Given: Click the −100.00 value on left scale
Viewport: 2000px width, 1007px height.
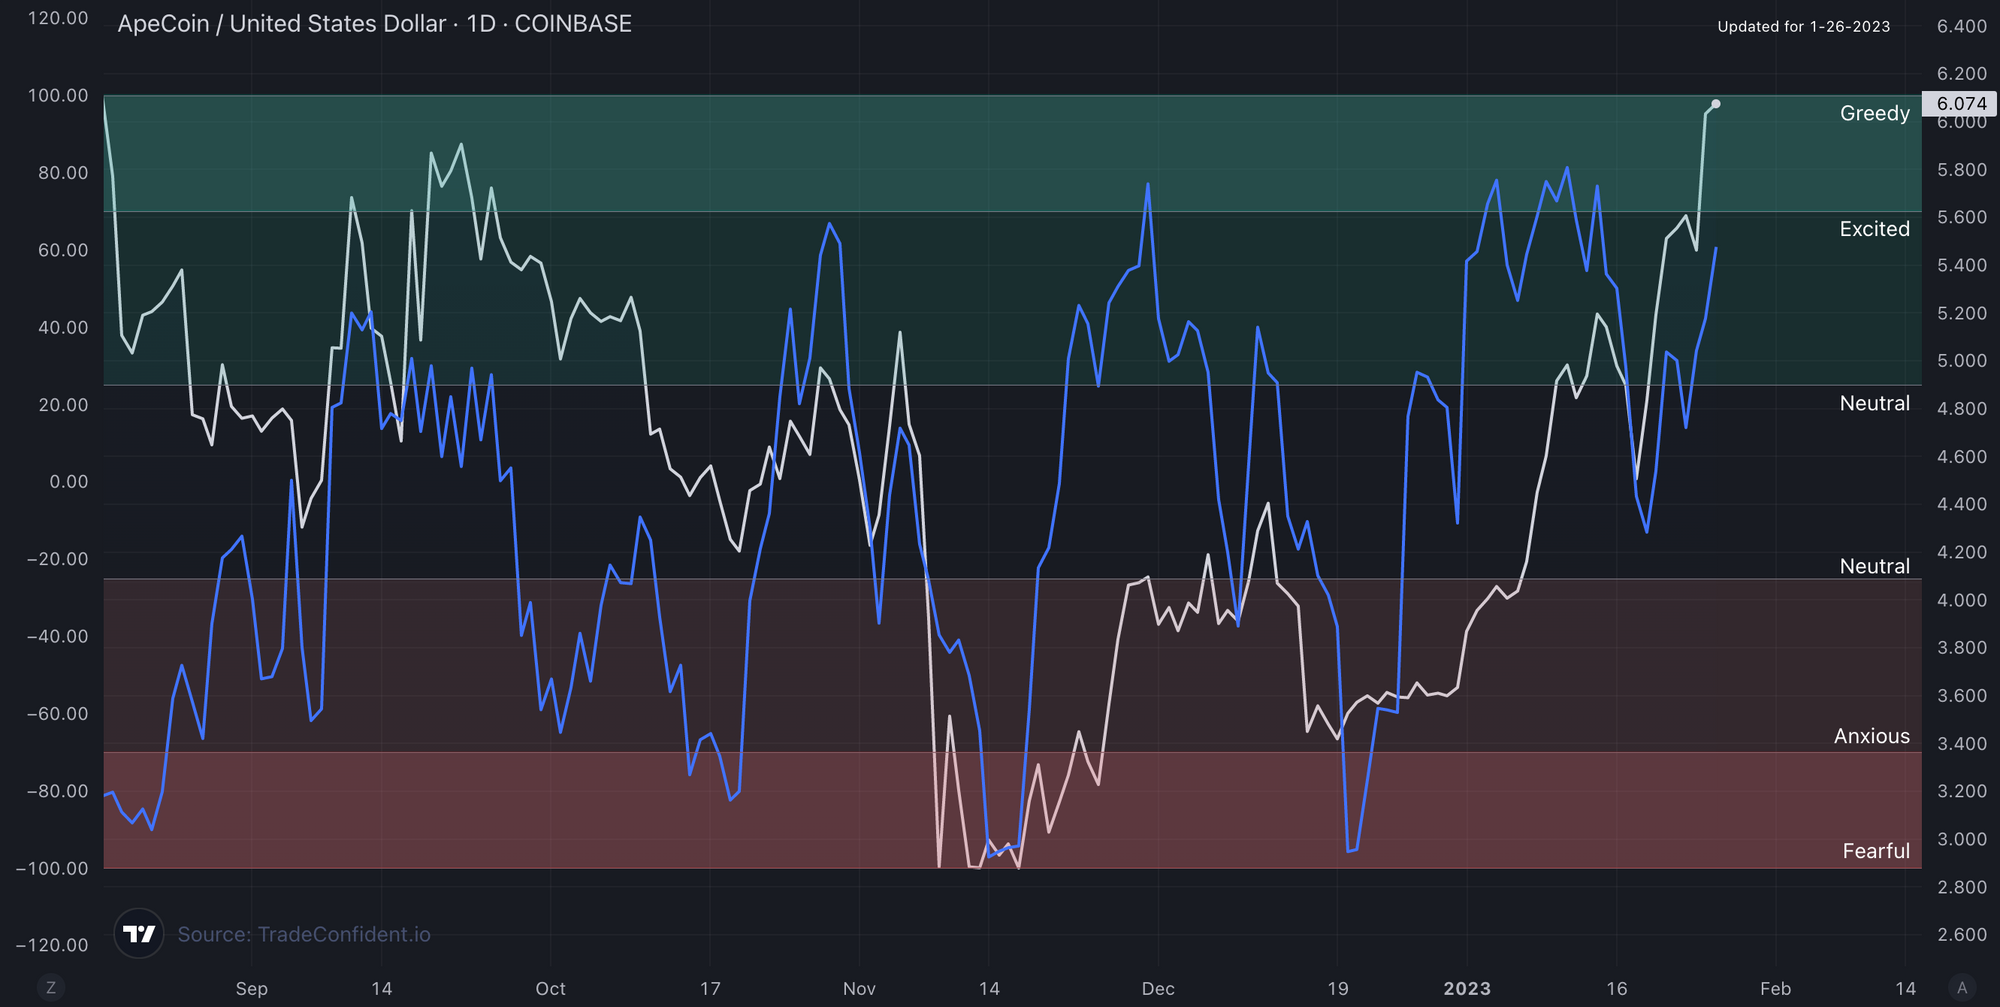Looking at the screenshot, I should [x=52, y=868].
